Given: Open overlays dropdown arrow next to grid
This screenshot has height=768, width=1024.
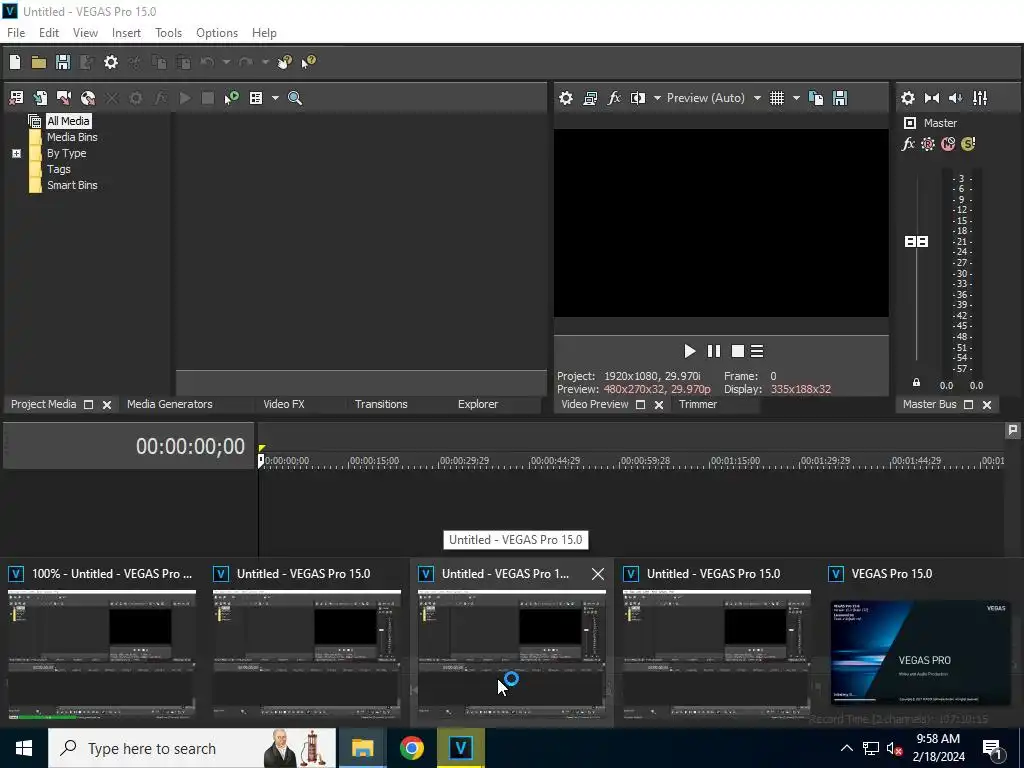Looking at the screenshot, I should coord(796,98).
